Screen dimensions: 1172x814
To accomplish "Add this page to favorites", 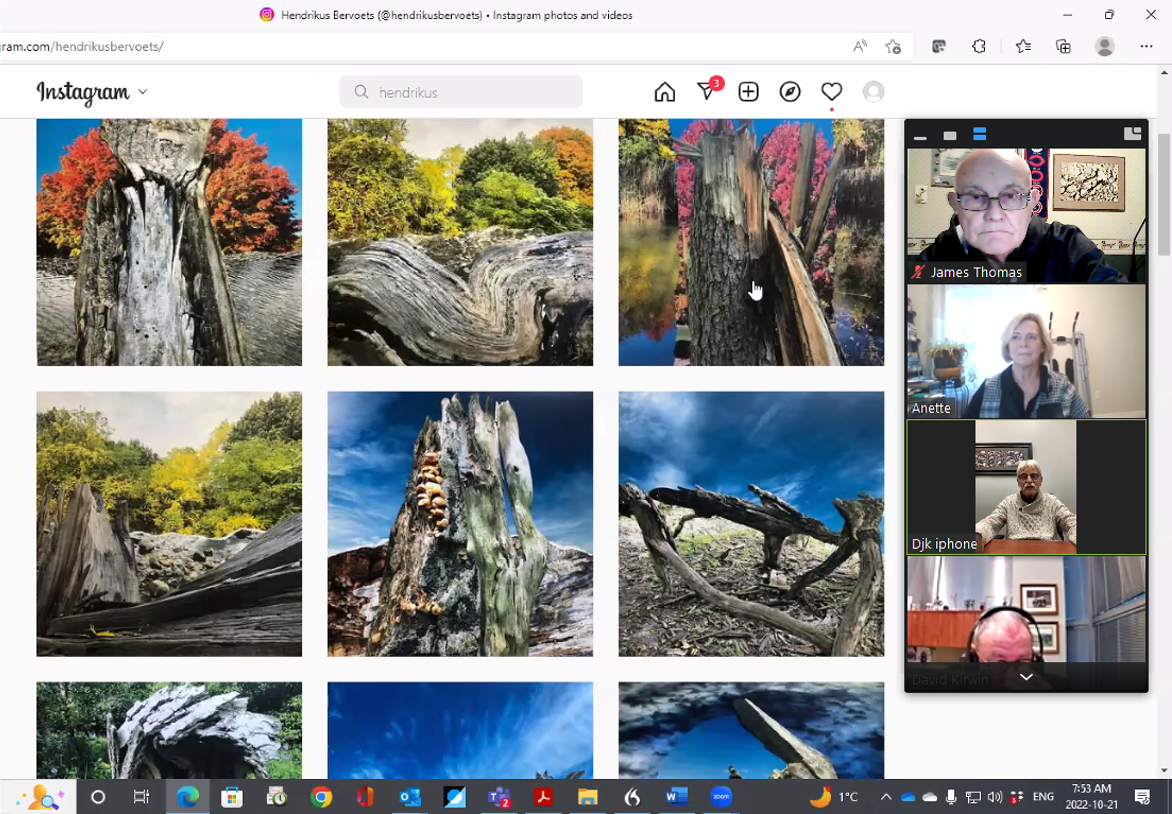I will [x=893, y=46].
